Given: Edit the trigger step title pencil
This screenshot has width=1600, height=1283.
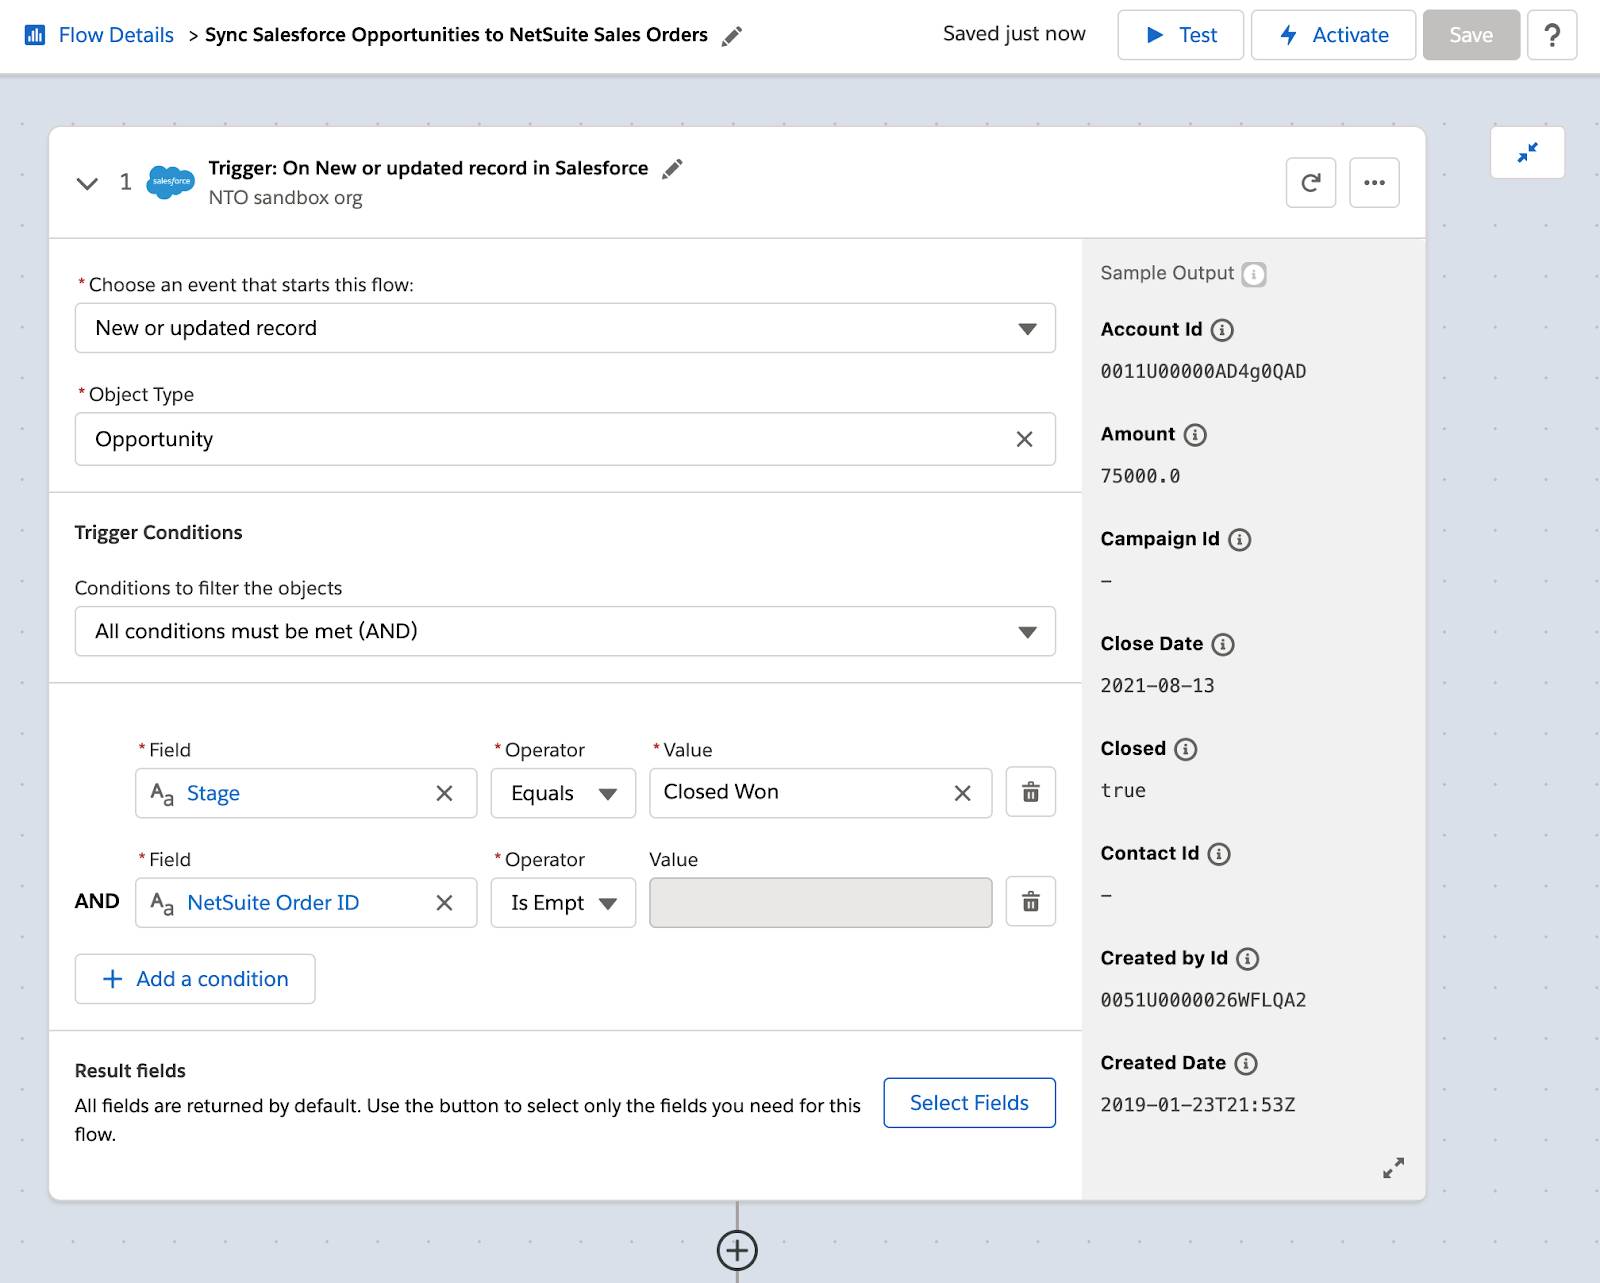Looking at the screenshot, I should [672, 169].
